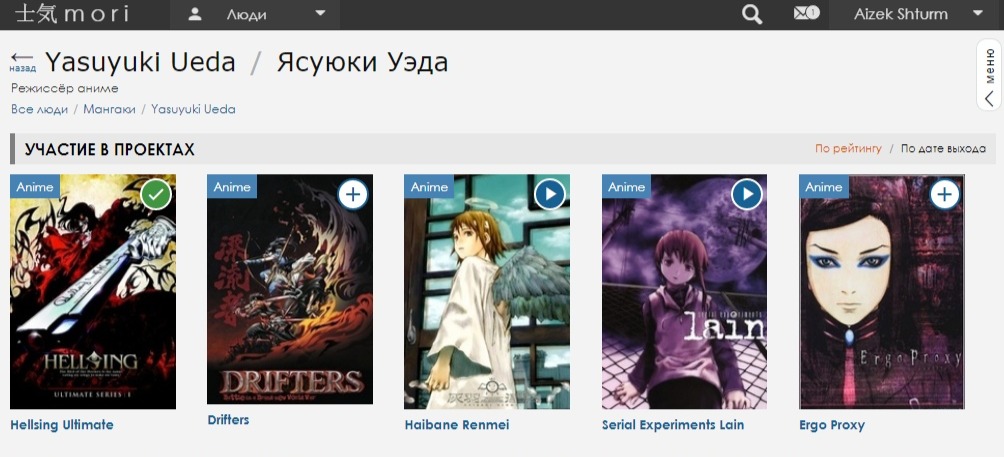Open the search magnifier icon
Viewport: 1004px width, 457px height.
[752, 14]
